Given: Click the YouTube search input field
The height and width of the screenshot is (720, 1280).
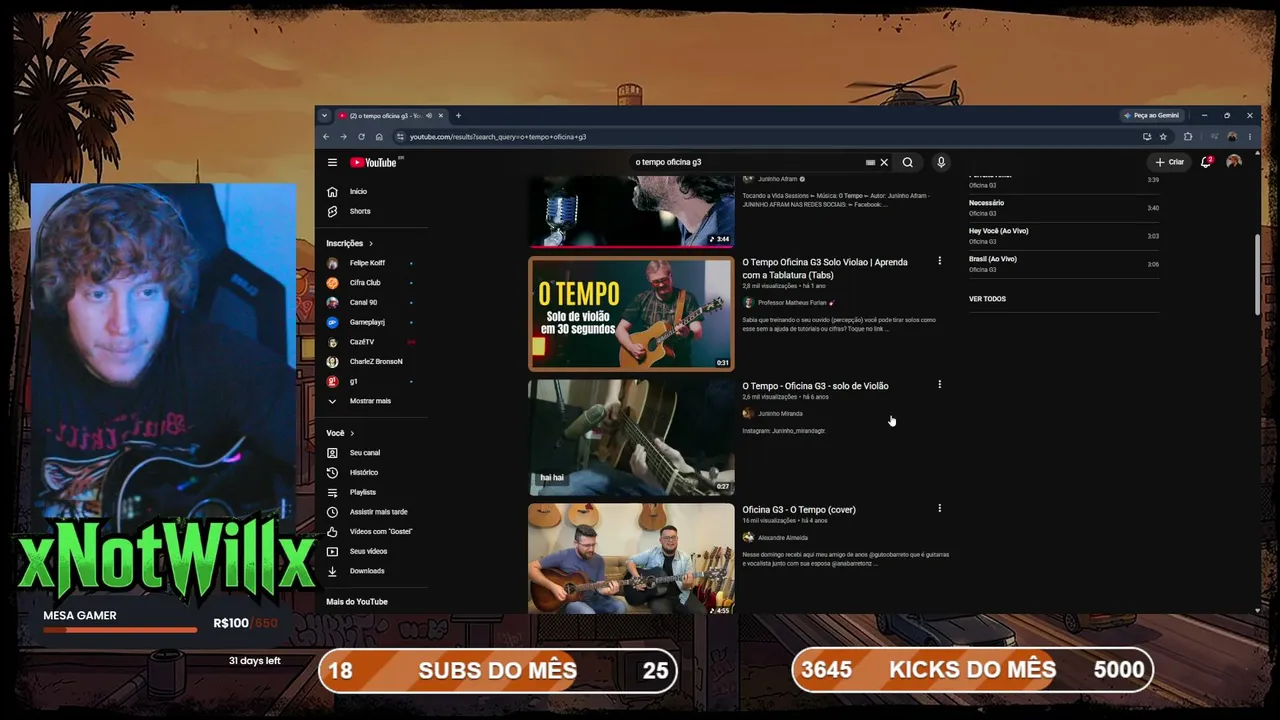Looking at the screenshot, I should click(750, 162).
